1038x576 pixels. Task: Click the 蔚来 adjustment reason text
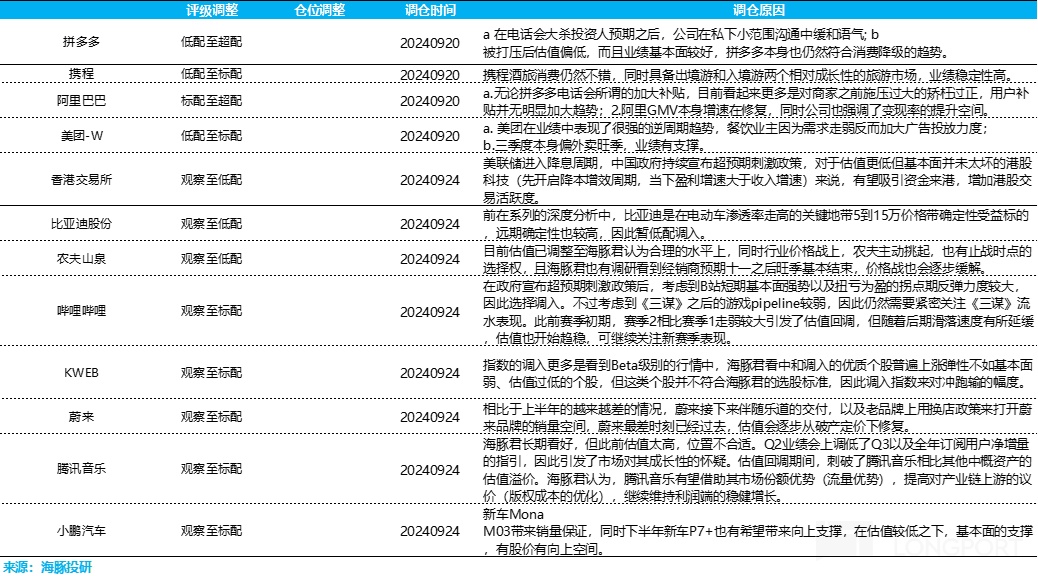[757, 417]
